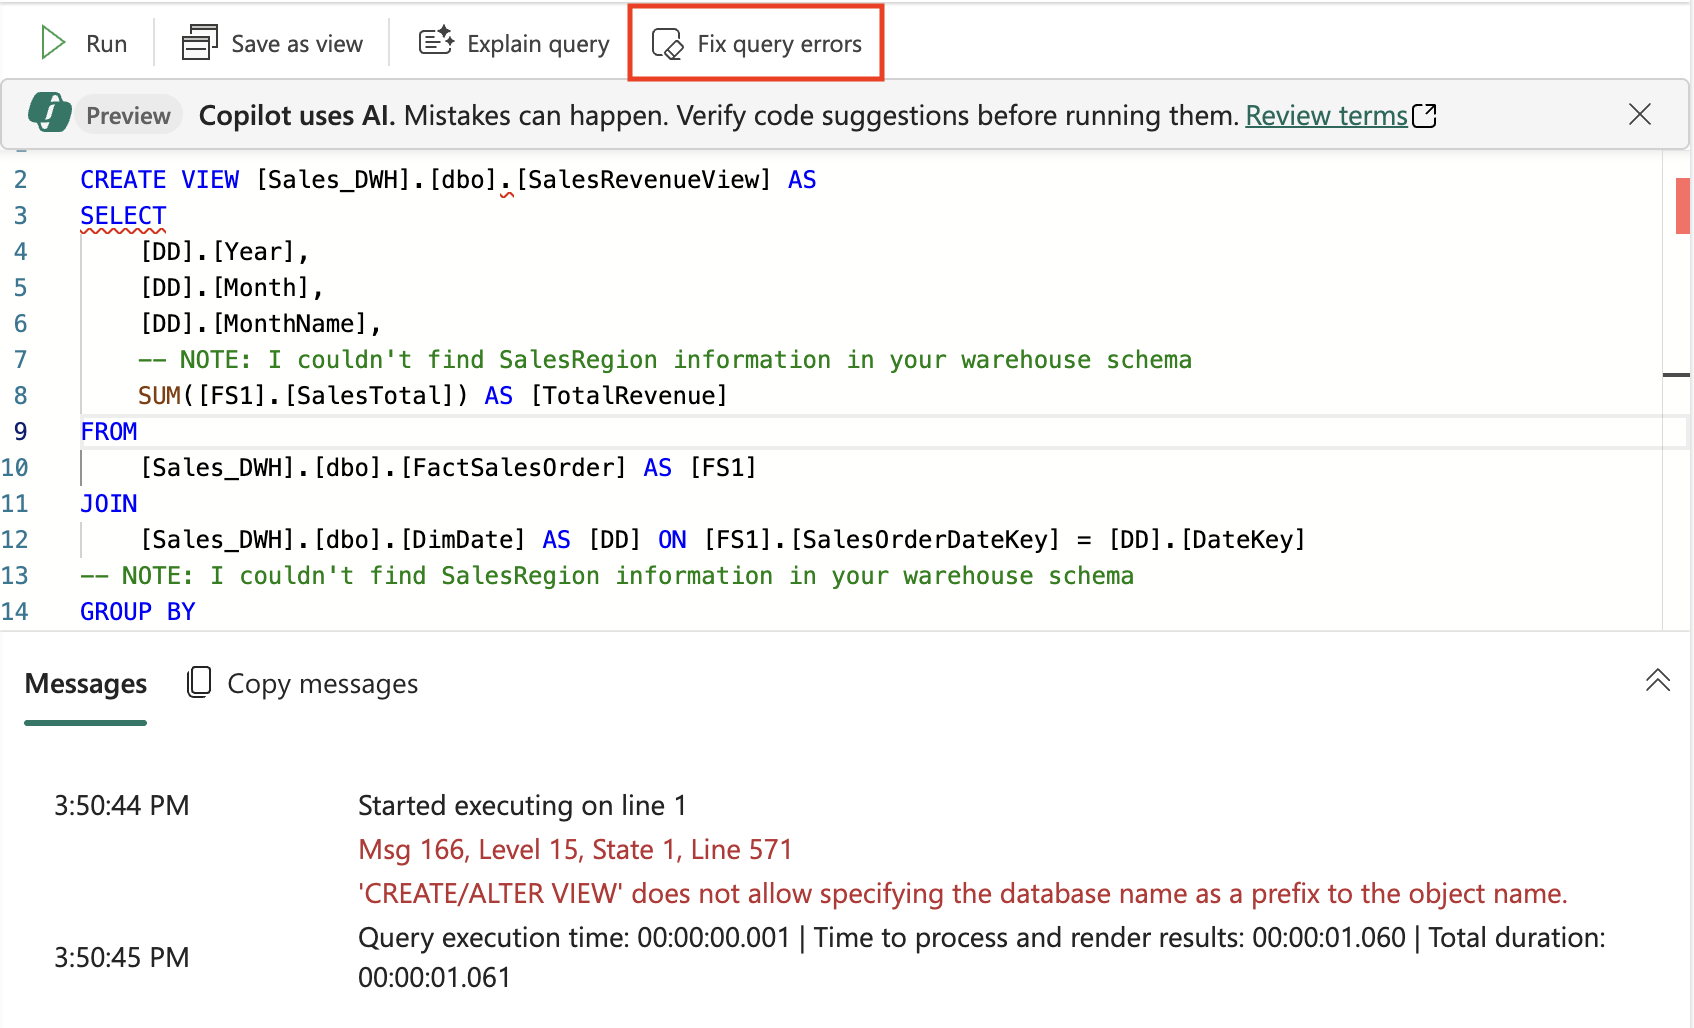Click [SalesOrderDateKey] in join condition
The image size is (1694, 1028).
click(x=925, y=540)
